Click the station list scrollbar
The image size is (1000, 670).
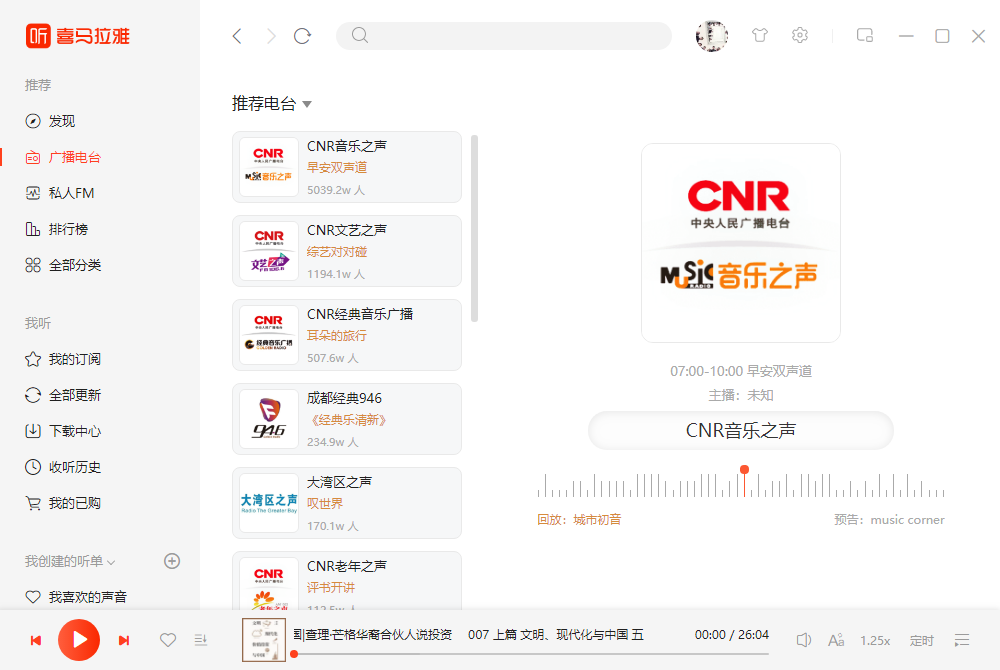coord(474,228)
